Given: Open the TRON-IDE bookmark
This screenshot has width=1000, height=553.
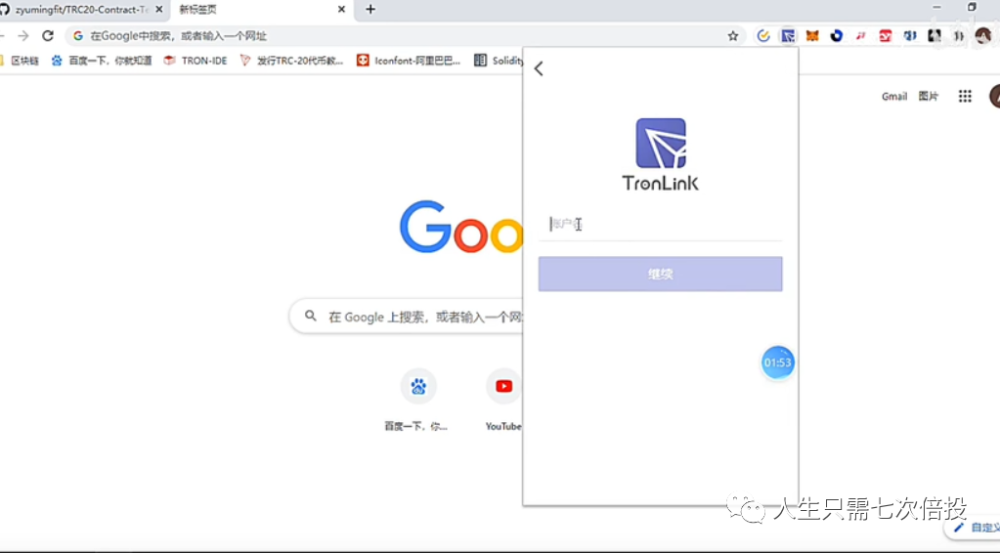Looking at the screenshot, I should point(196,61).
